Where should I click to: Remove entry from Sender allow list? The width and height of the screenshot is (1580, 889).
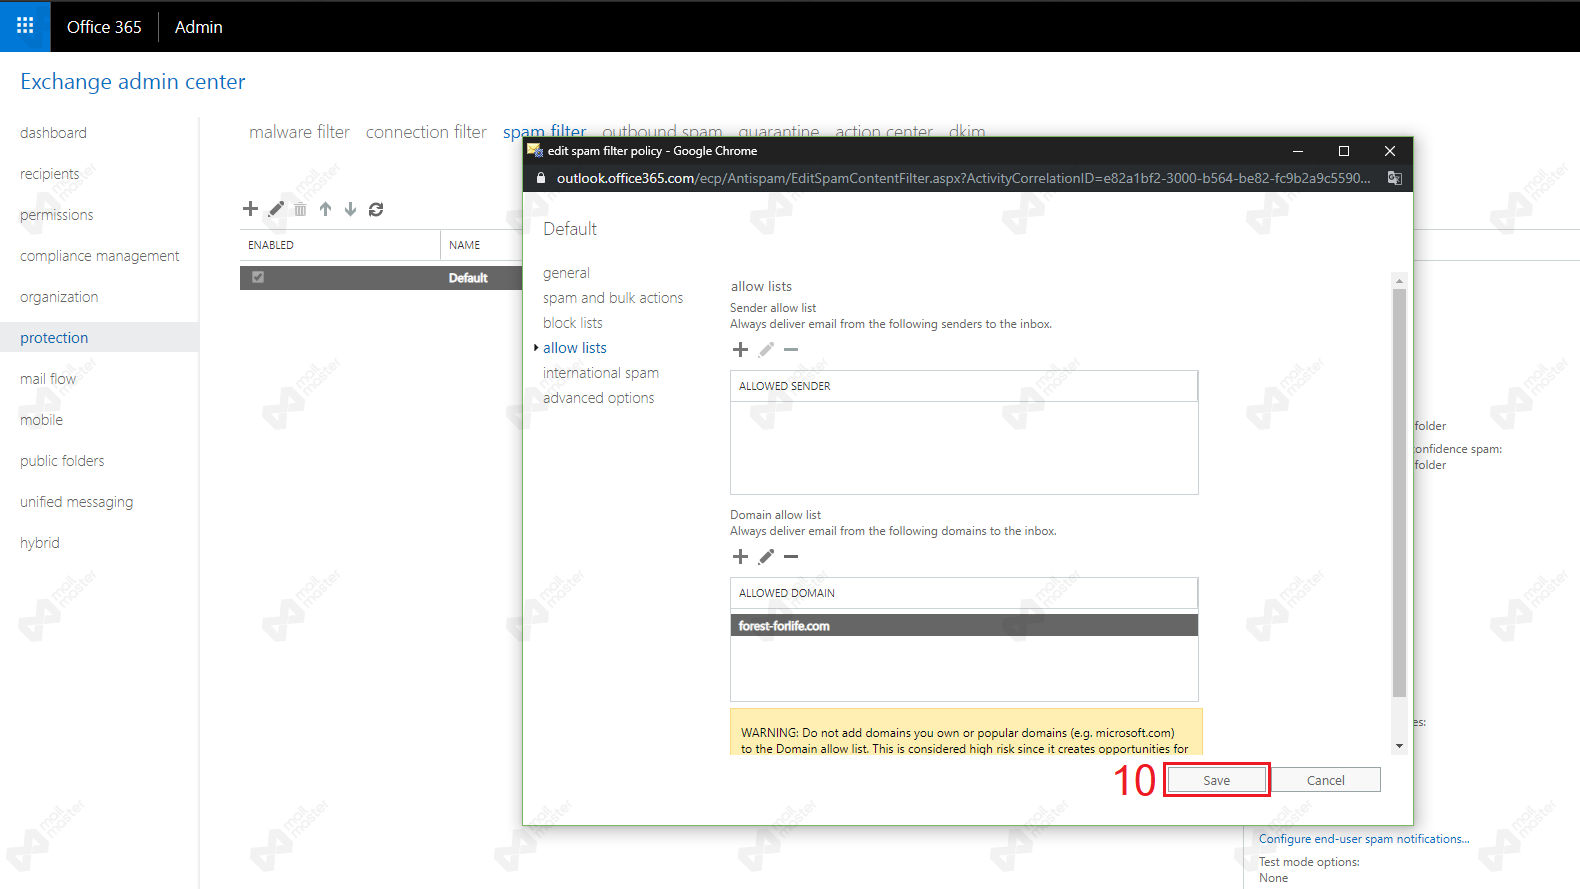tap(791, 349)
